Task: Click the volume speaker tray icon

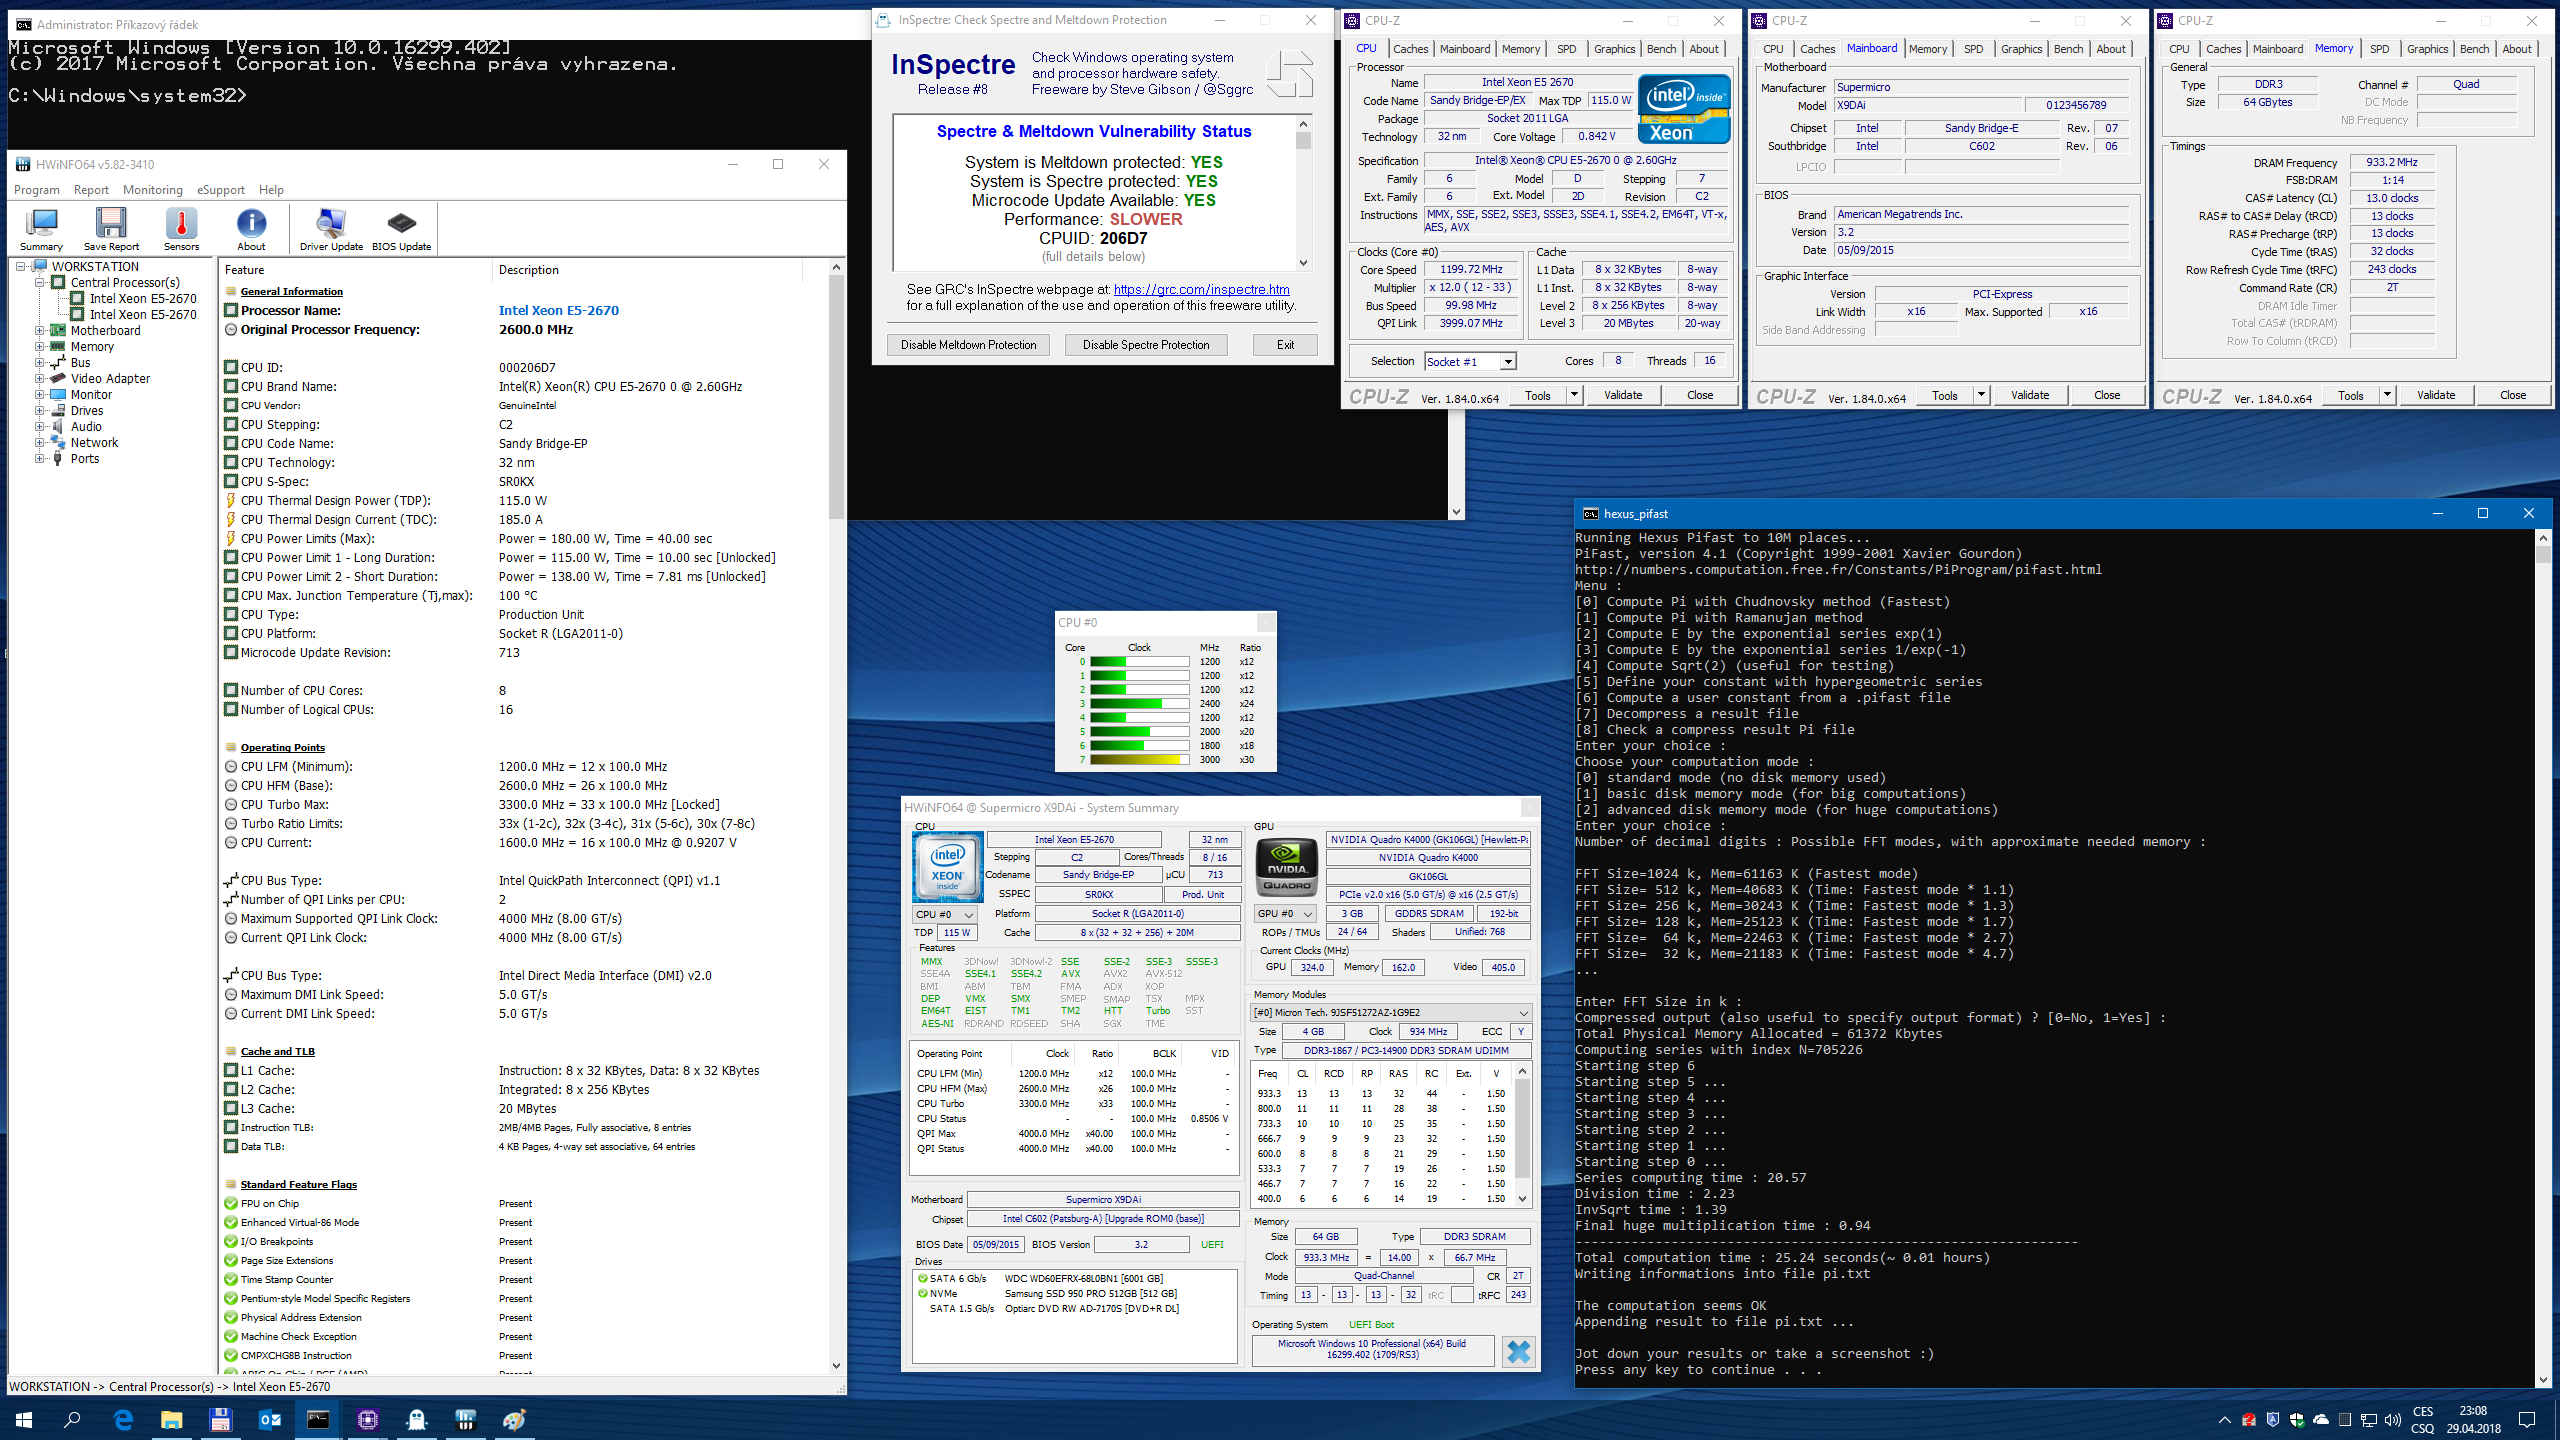Action: point(2392,1419)
